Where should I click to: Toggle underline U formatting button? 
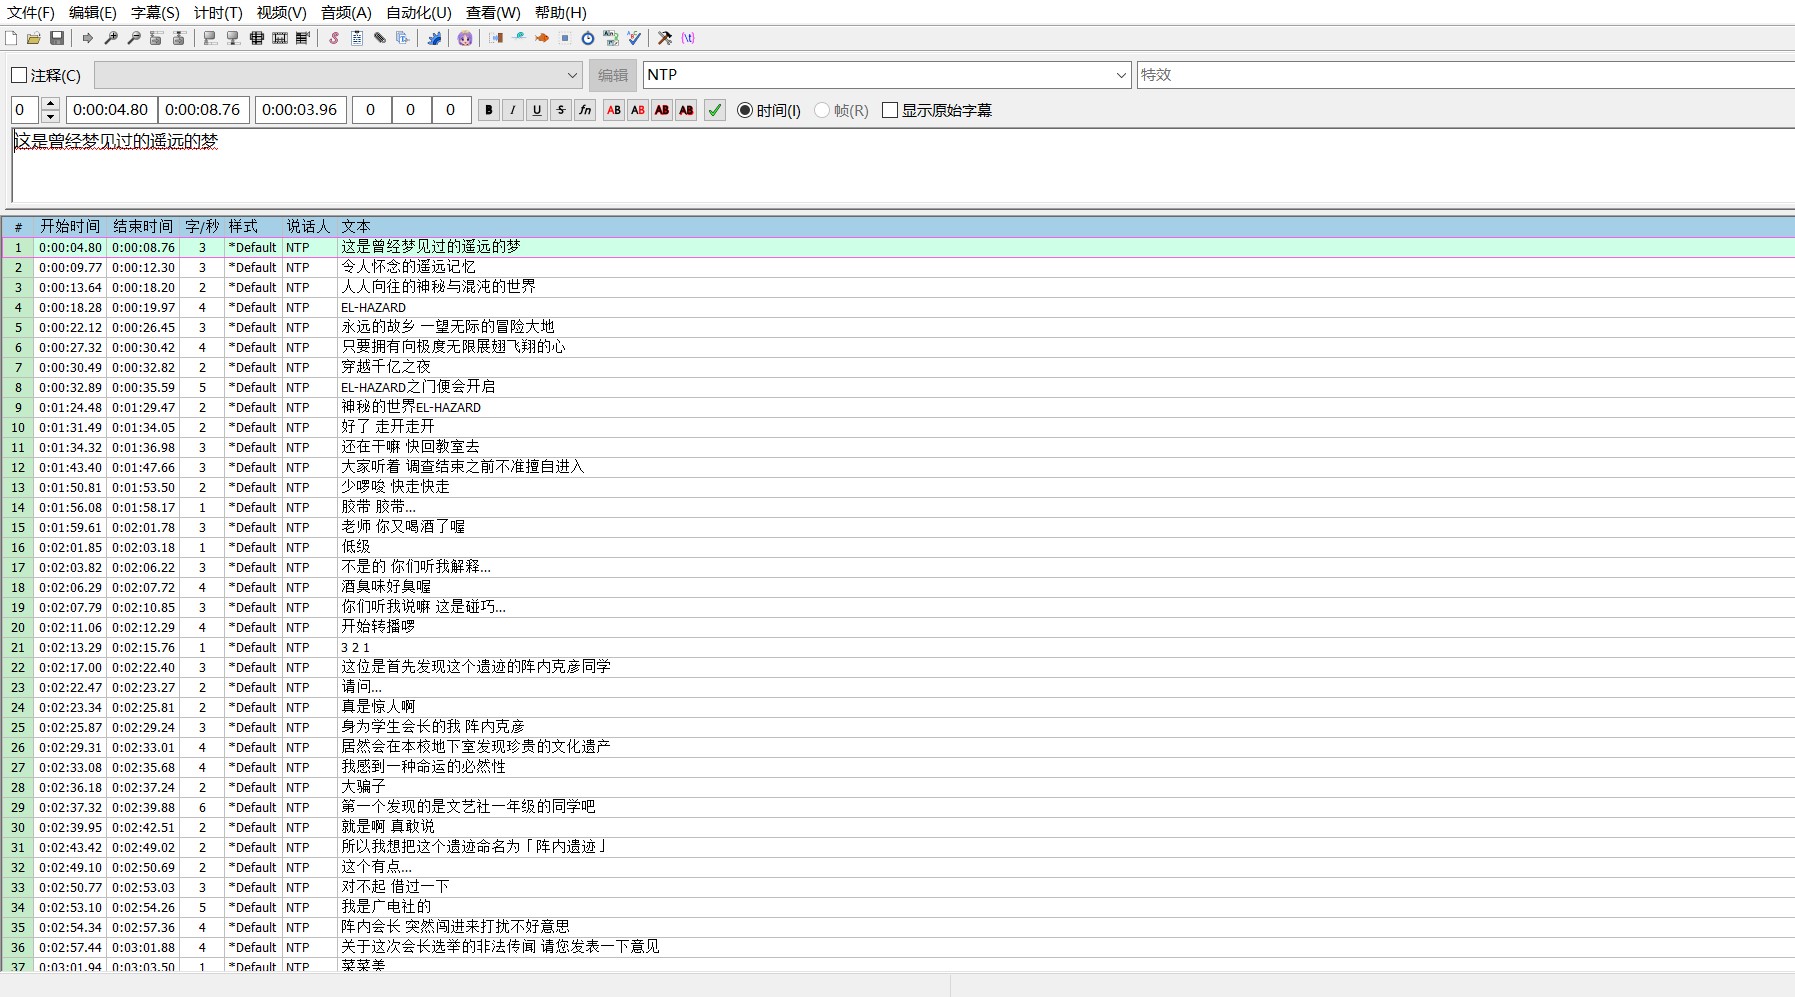(537, 110)
